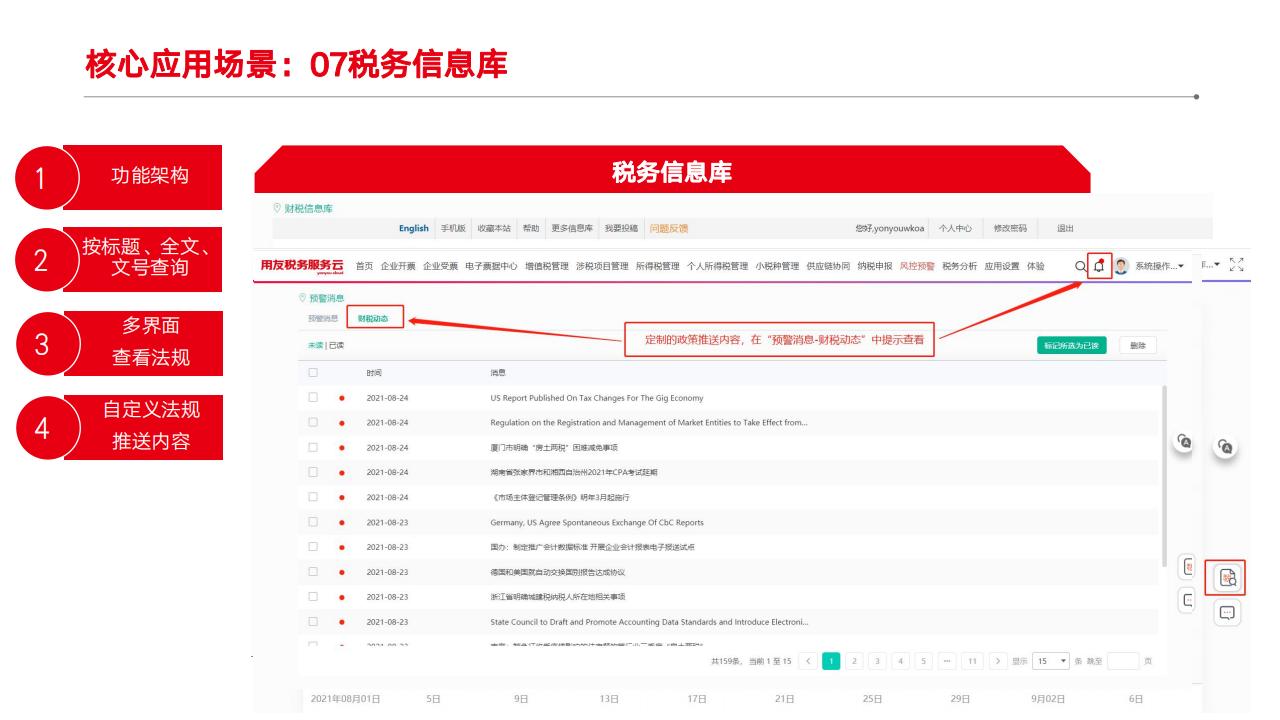
Task: Open the chat bubble icon at right edge
Action: tap(1229, 612)
